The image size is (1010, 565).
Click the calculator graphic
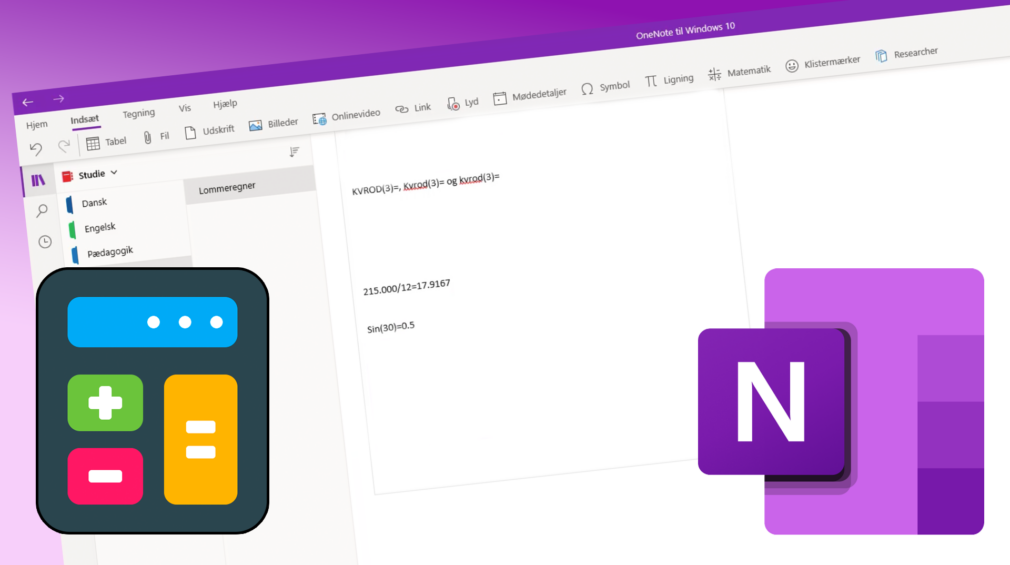point(153,401)
